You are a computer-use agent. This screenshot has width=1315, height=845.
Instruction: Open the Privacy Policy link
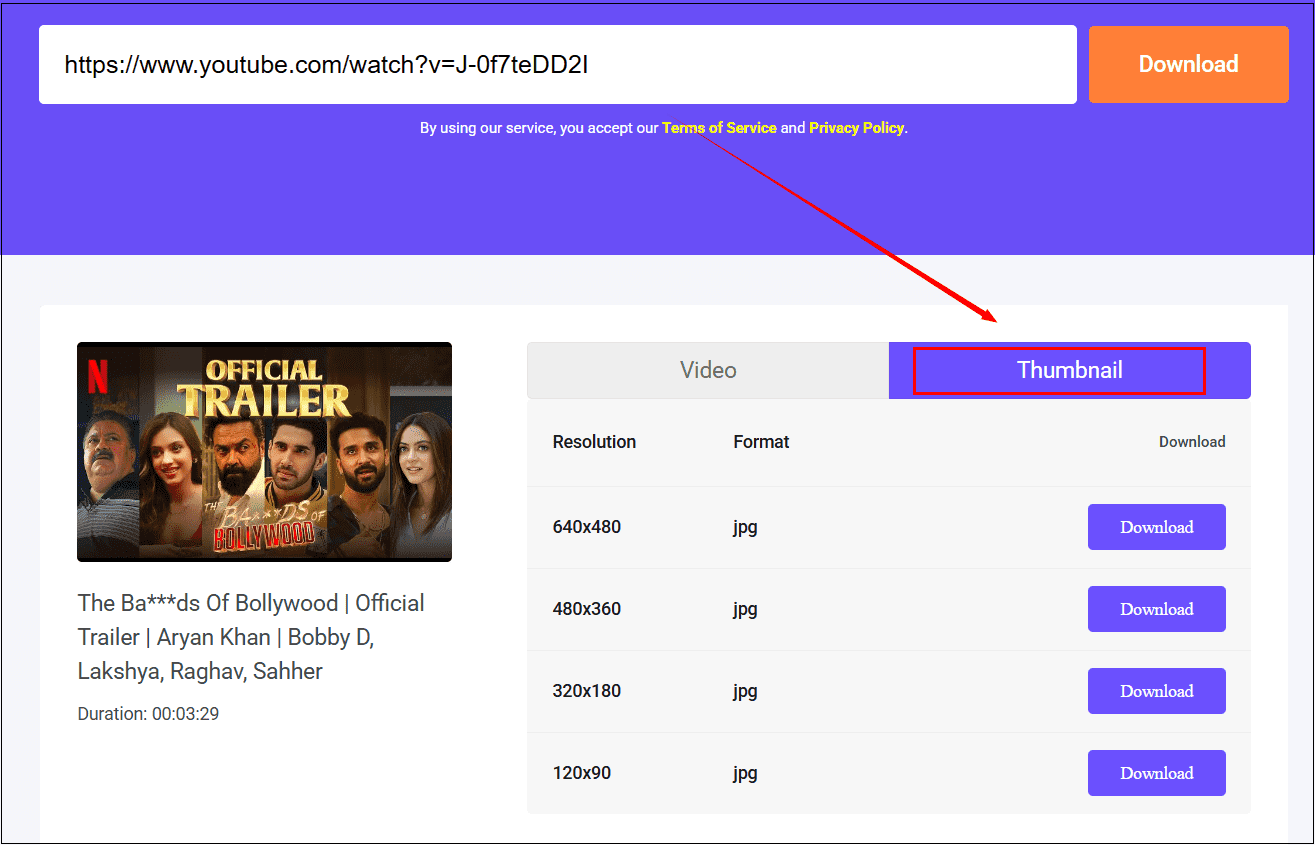(x=857, y=128)
